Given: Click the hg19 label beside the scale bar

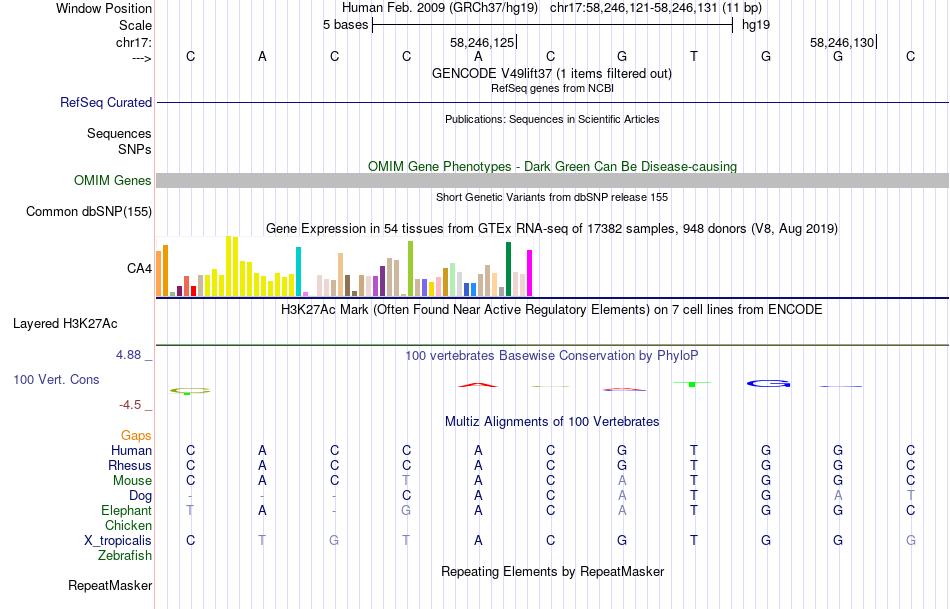Looking at the screenshot, I should [756, 25].
